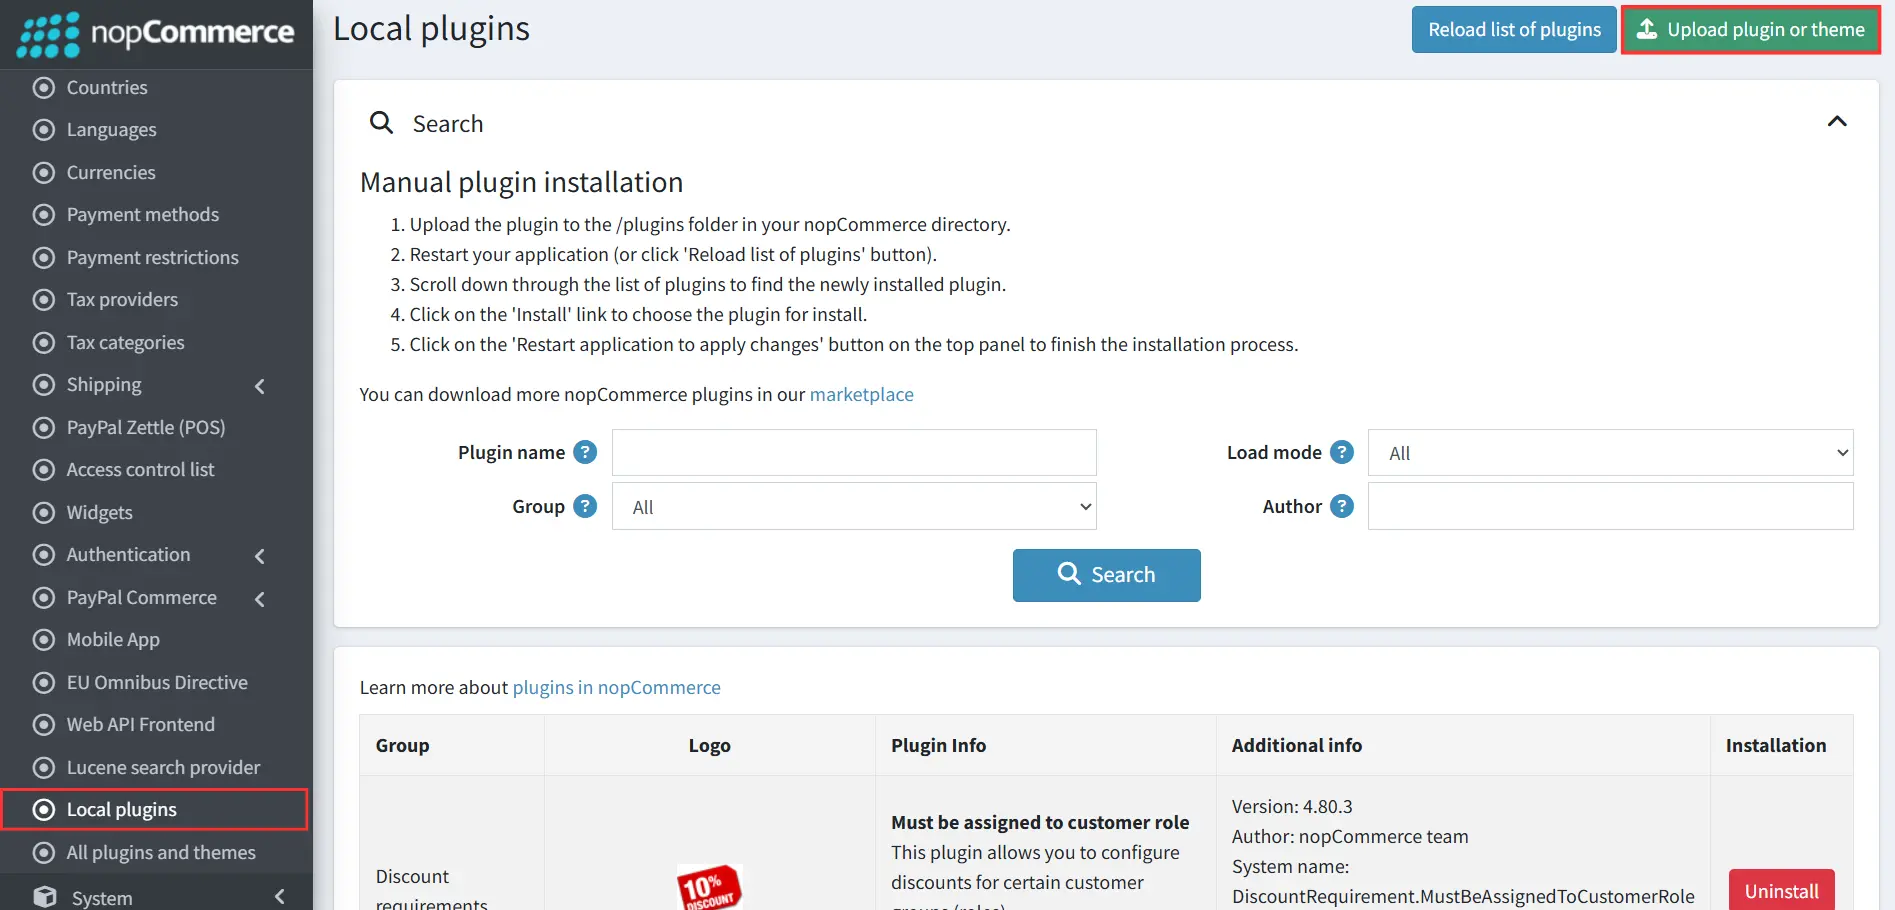Click the Load mode help icon
The height and width of the screenshot is (910, 1895).
pyautogui.click(x=1341, y=452)
